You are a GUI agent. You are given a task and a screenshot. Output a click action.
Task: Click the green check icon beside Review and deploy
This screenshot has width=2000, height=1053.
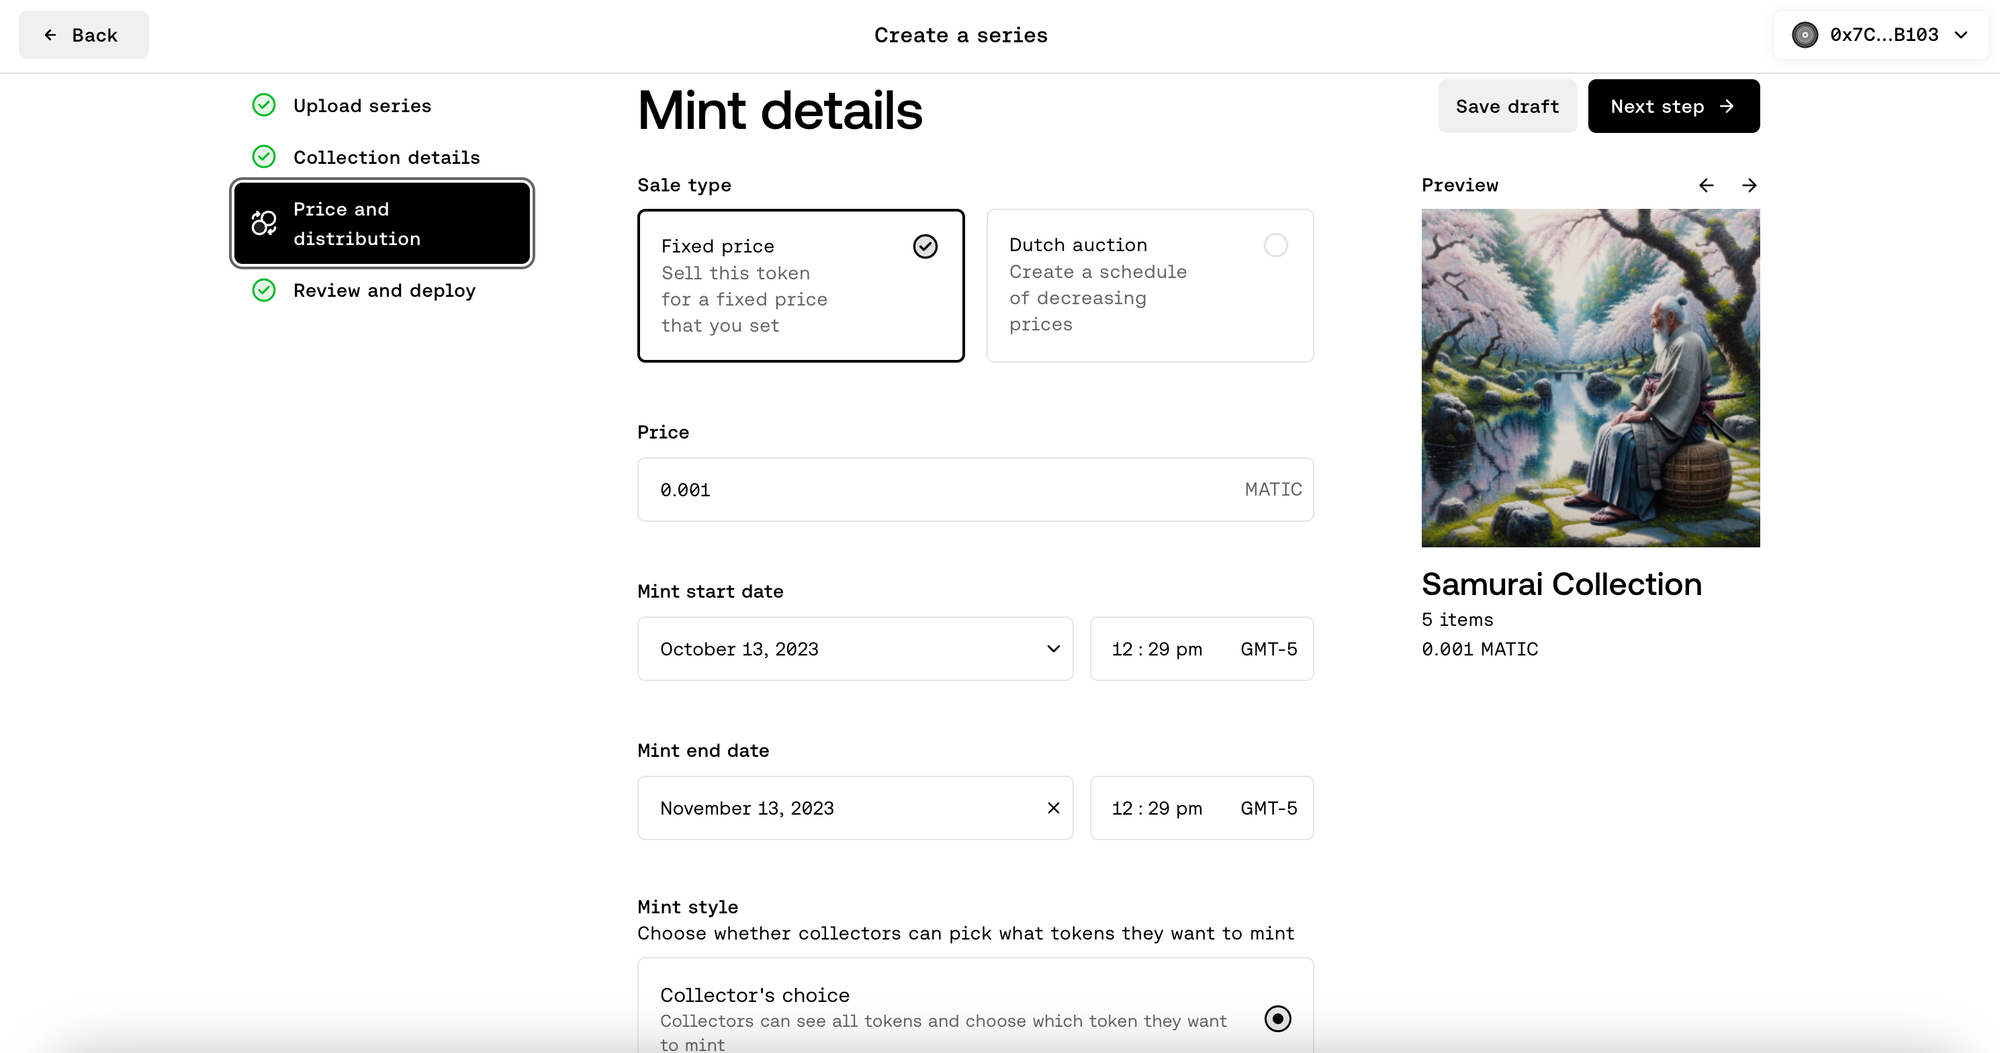[x=264, y=290]
